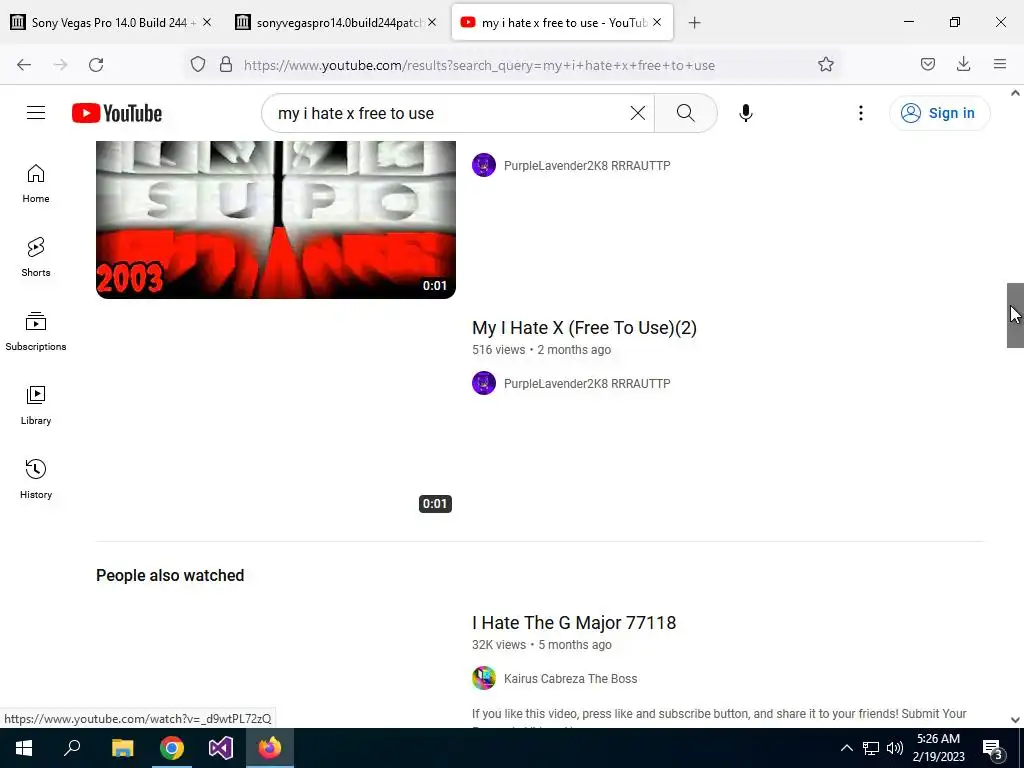Open the PurpleLavender2K8 channel under the 516-views video
Image resolution: width=1024 pixels, height=768 pixels.
586,383
